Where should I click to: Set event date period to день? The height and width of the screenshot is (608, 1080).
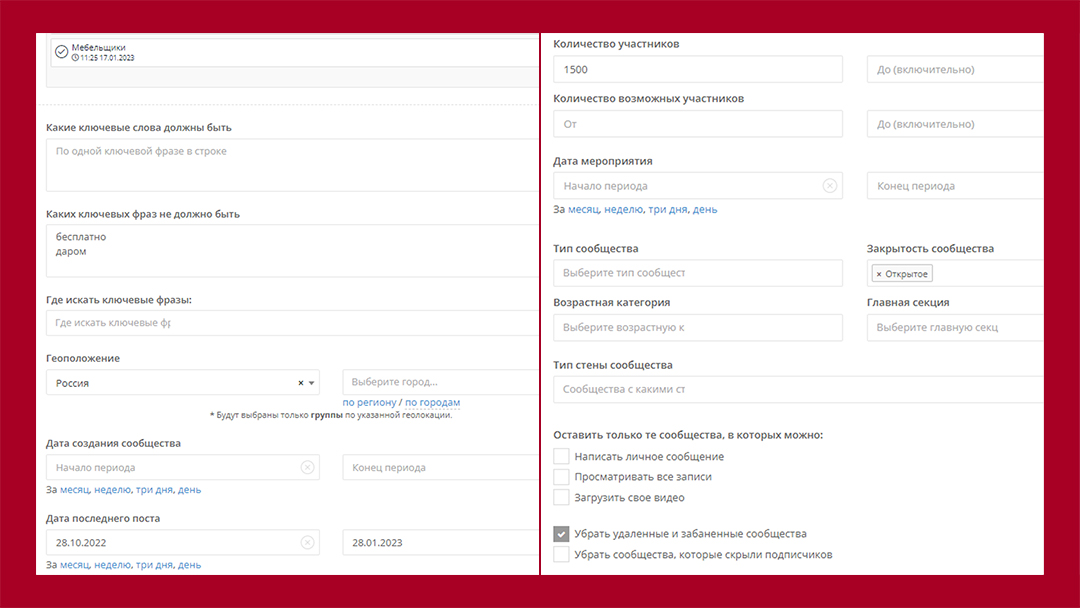point(705,209)
